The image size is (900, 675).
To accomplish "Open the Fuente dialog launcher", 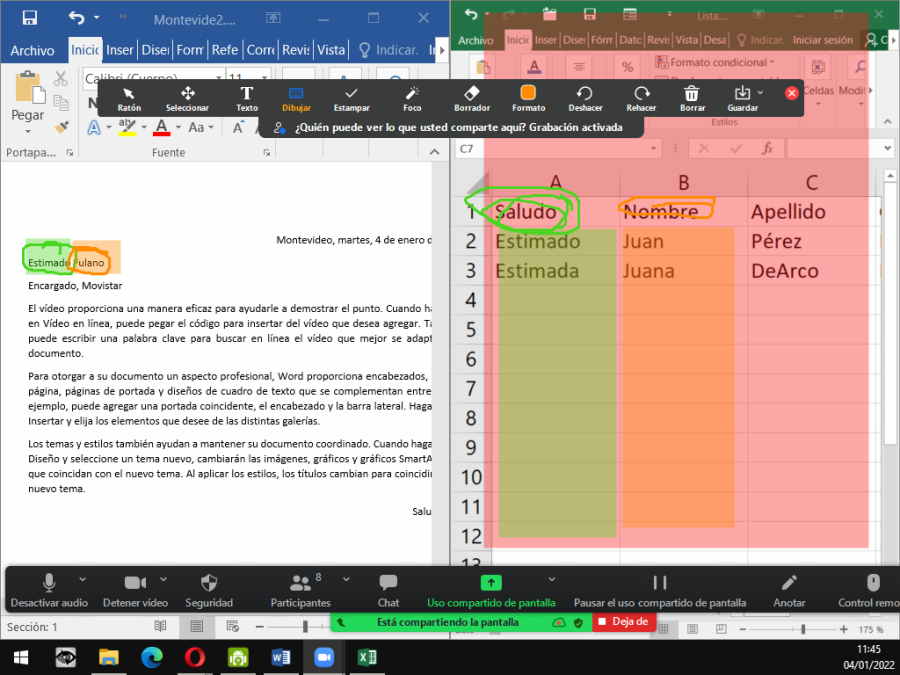I will [x=266, y=153].
